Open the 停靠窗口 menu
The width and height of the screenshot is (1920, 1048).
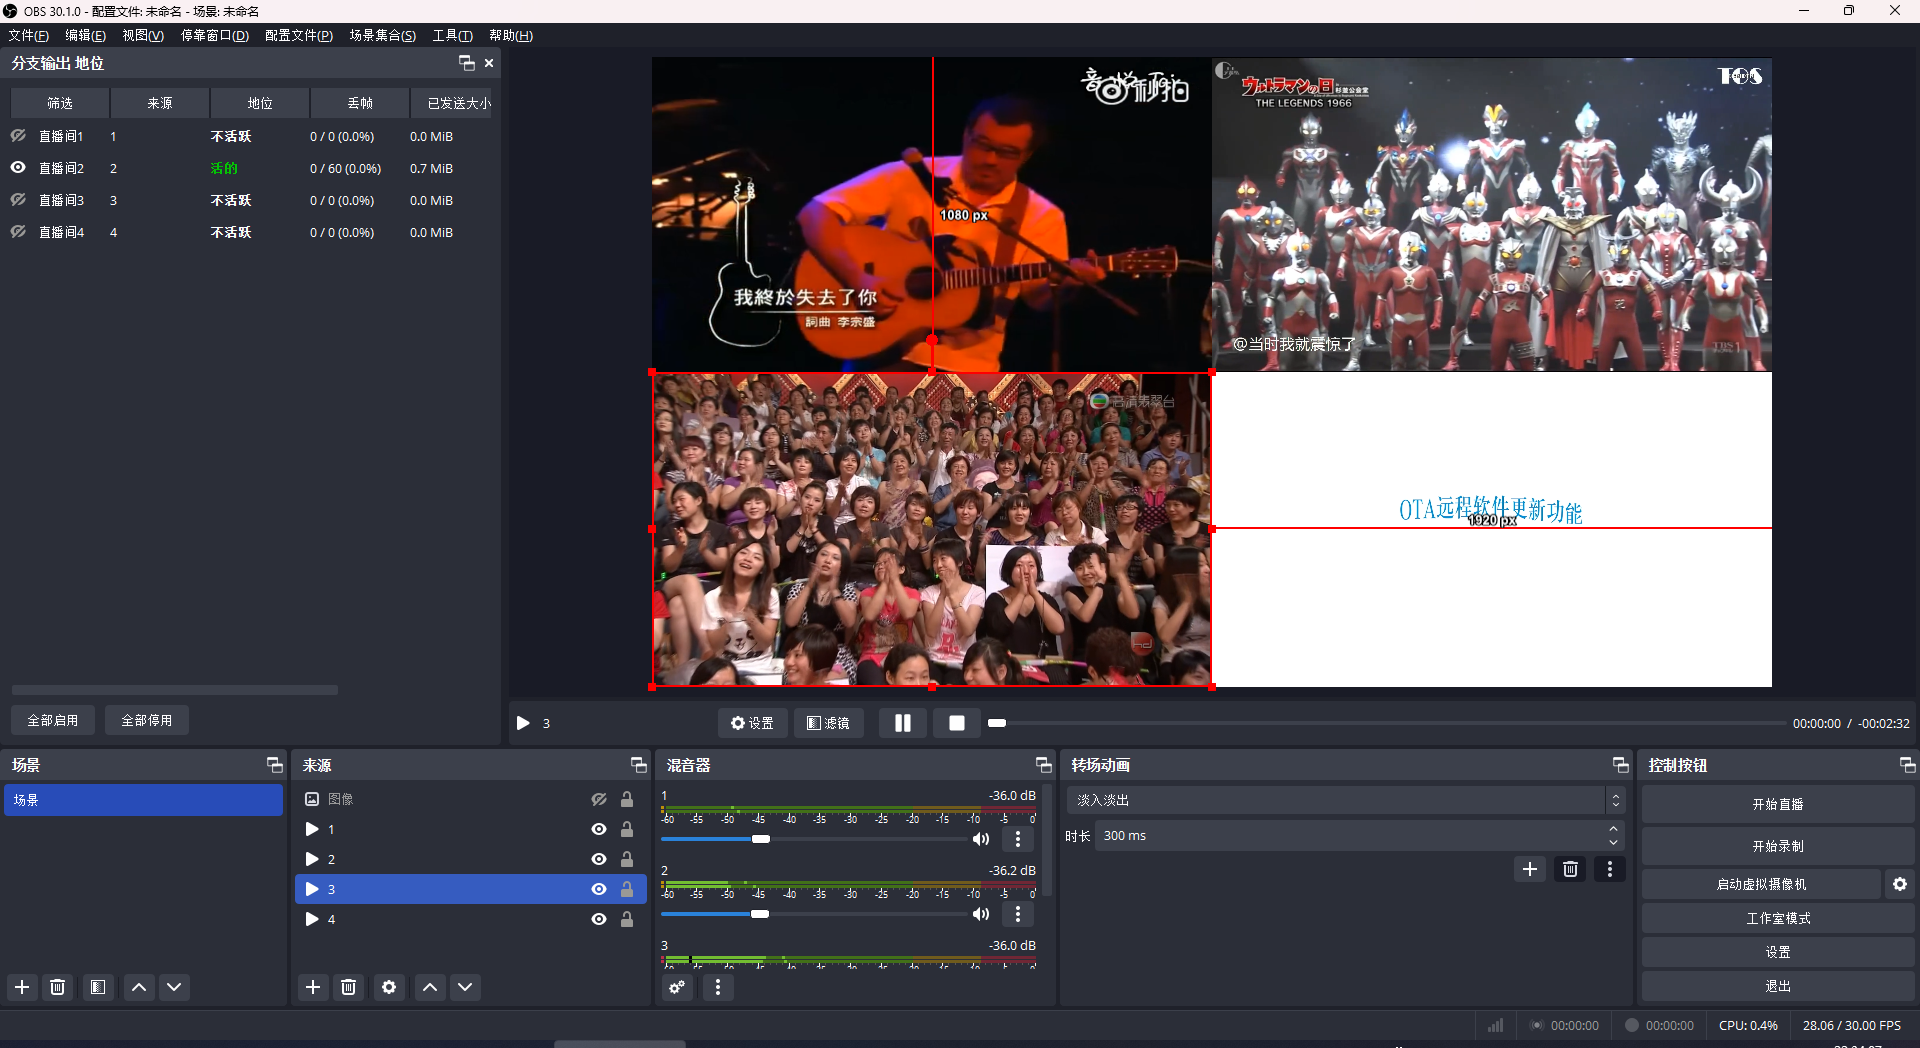214,35
